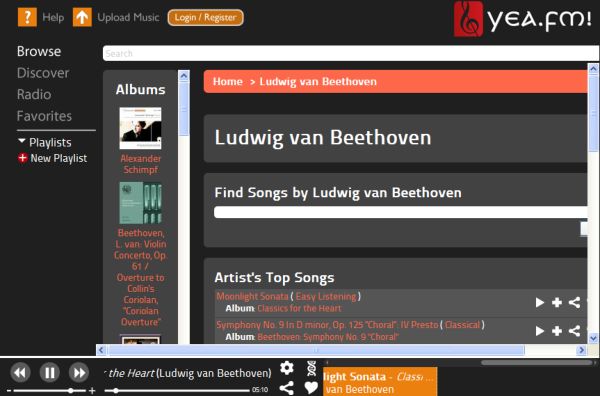This screenshot has height=396, width=600.
Task: Click the orange Help question mark icon
Action: coord(27,17)
